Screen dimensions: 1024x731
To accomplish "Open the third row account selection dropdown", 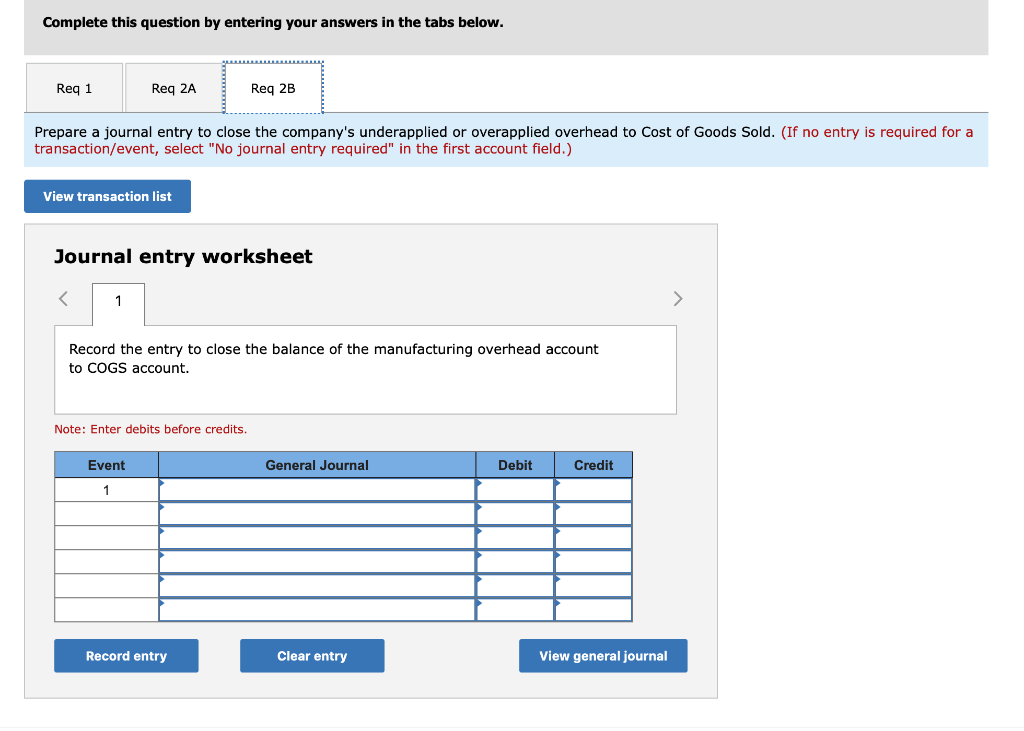I will tap(161, 534).
